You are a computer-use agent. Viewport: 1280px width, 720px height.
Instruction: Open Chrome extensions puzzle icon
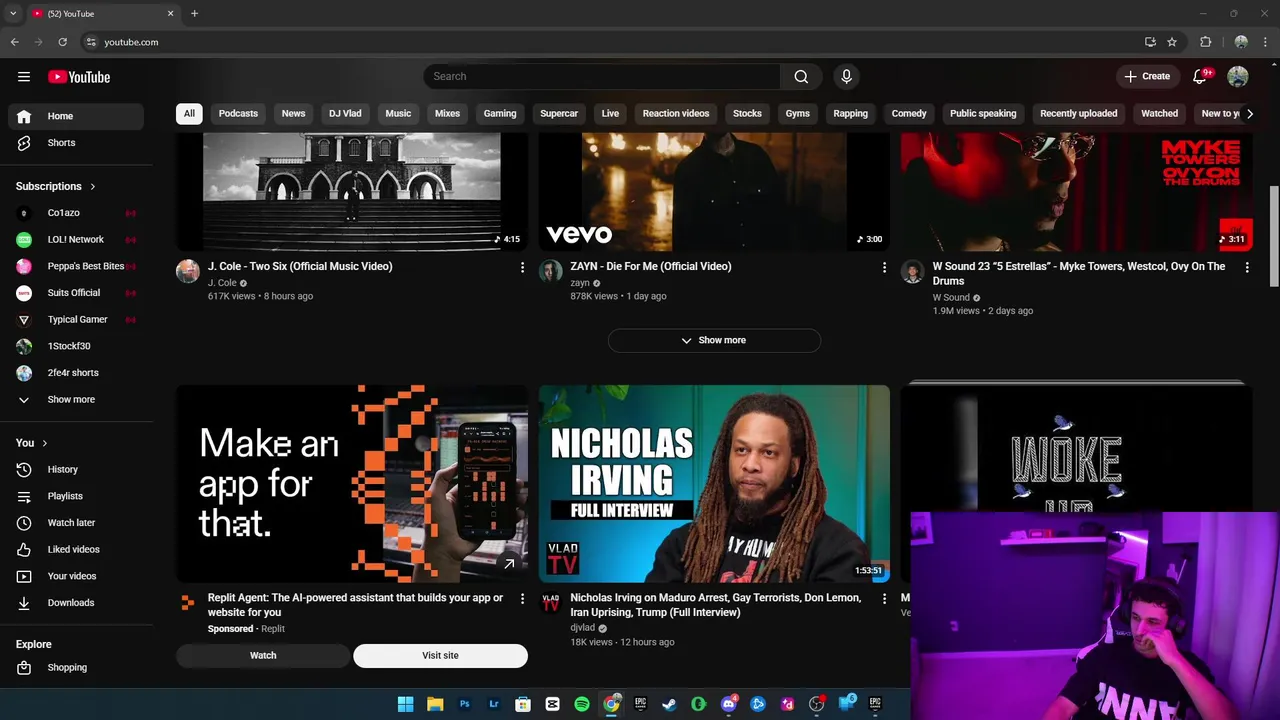1206,42
